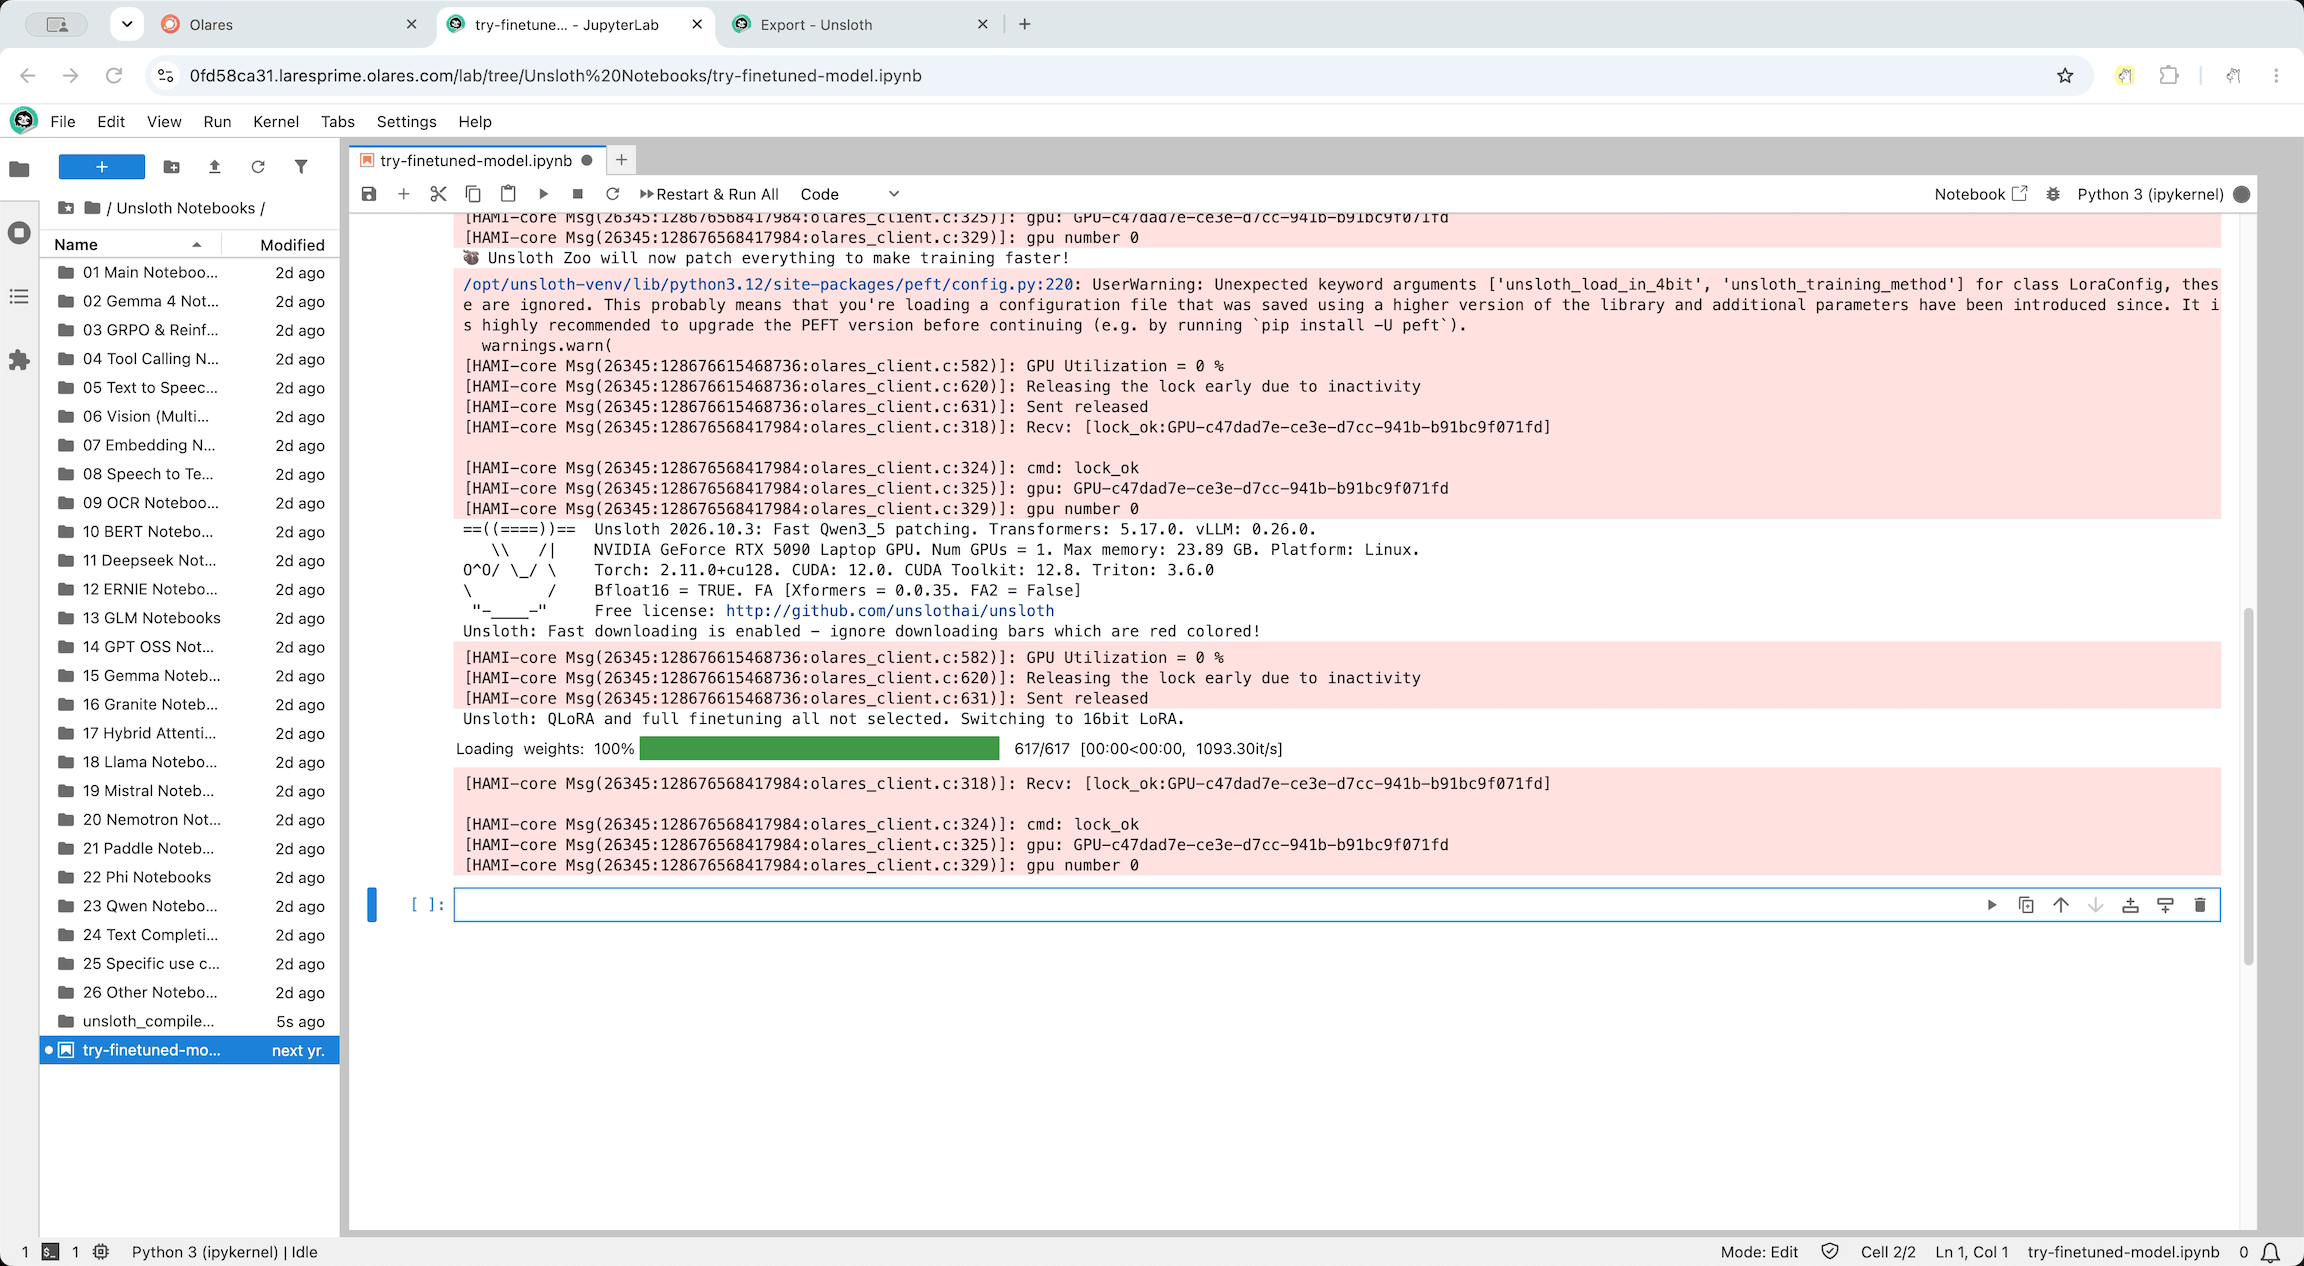Run the selected cell from the notebook toolbar

[543, 194]
